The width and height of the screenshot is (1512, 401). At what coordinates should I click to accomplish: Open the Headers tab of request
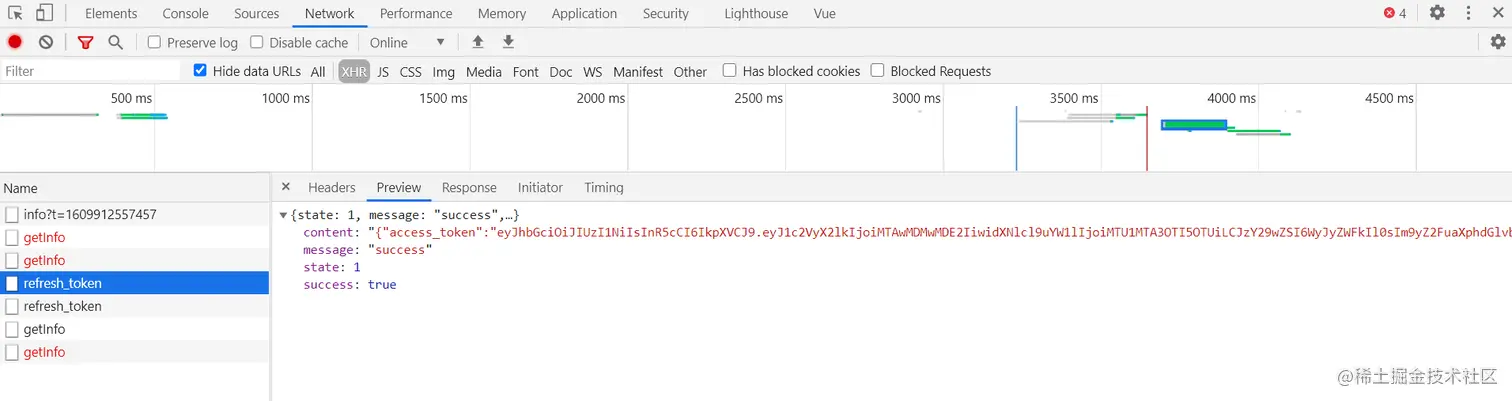[x=331, y=187]
